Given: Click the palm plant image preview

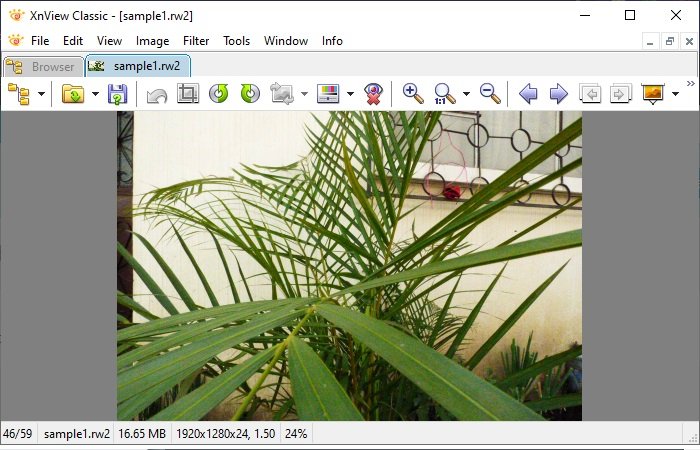Looking at the screenshot, I should click(x=349, y=266).
